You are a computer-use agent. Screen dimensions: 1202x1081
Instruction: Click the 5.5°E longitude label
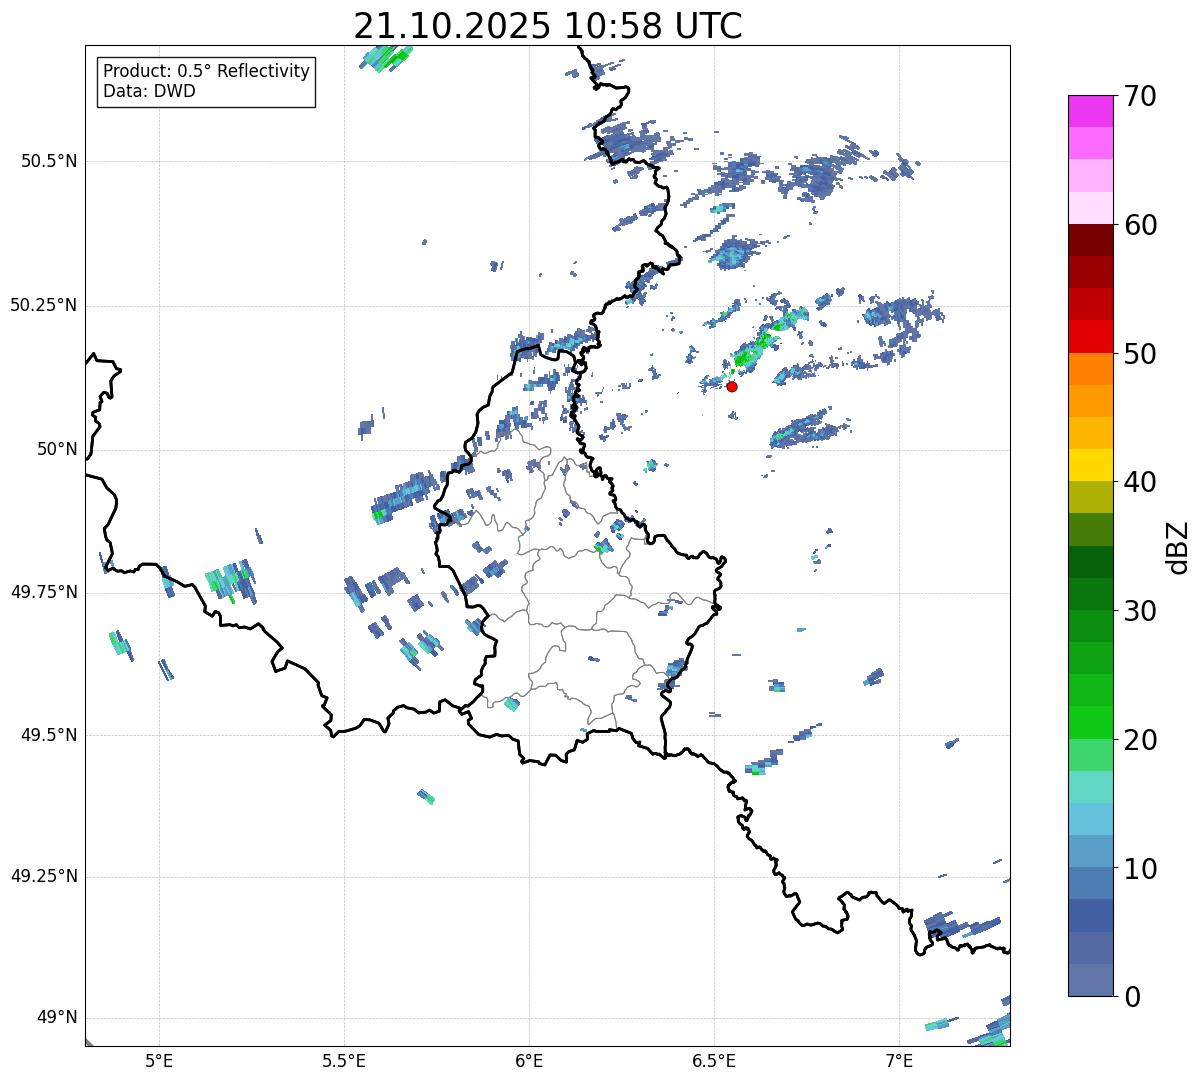(x=344, y=1060)
